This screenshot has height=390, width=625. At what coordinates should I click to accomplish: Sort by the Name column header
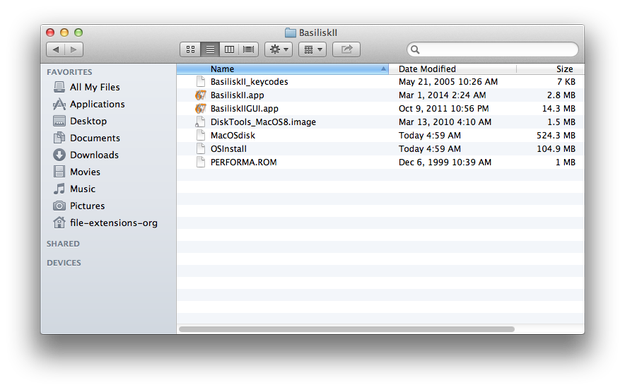(283, 69)
